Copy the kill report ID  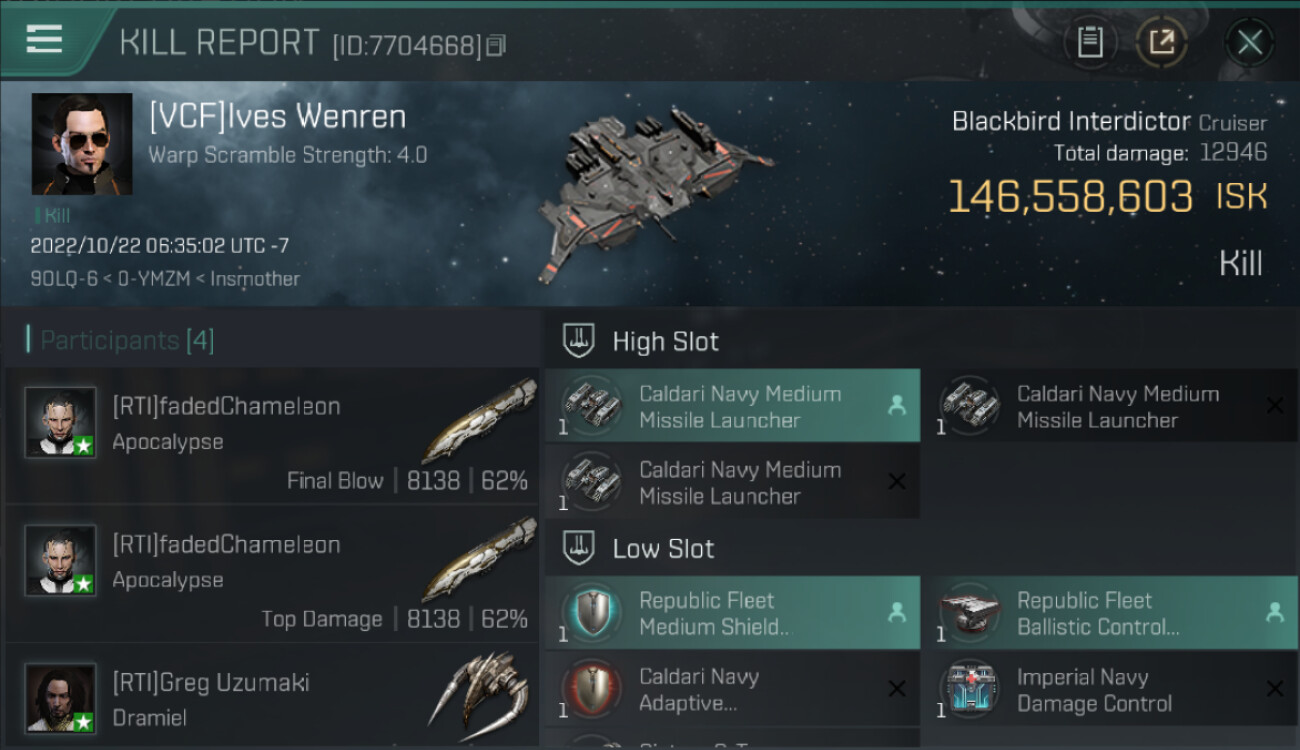496,45
